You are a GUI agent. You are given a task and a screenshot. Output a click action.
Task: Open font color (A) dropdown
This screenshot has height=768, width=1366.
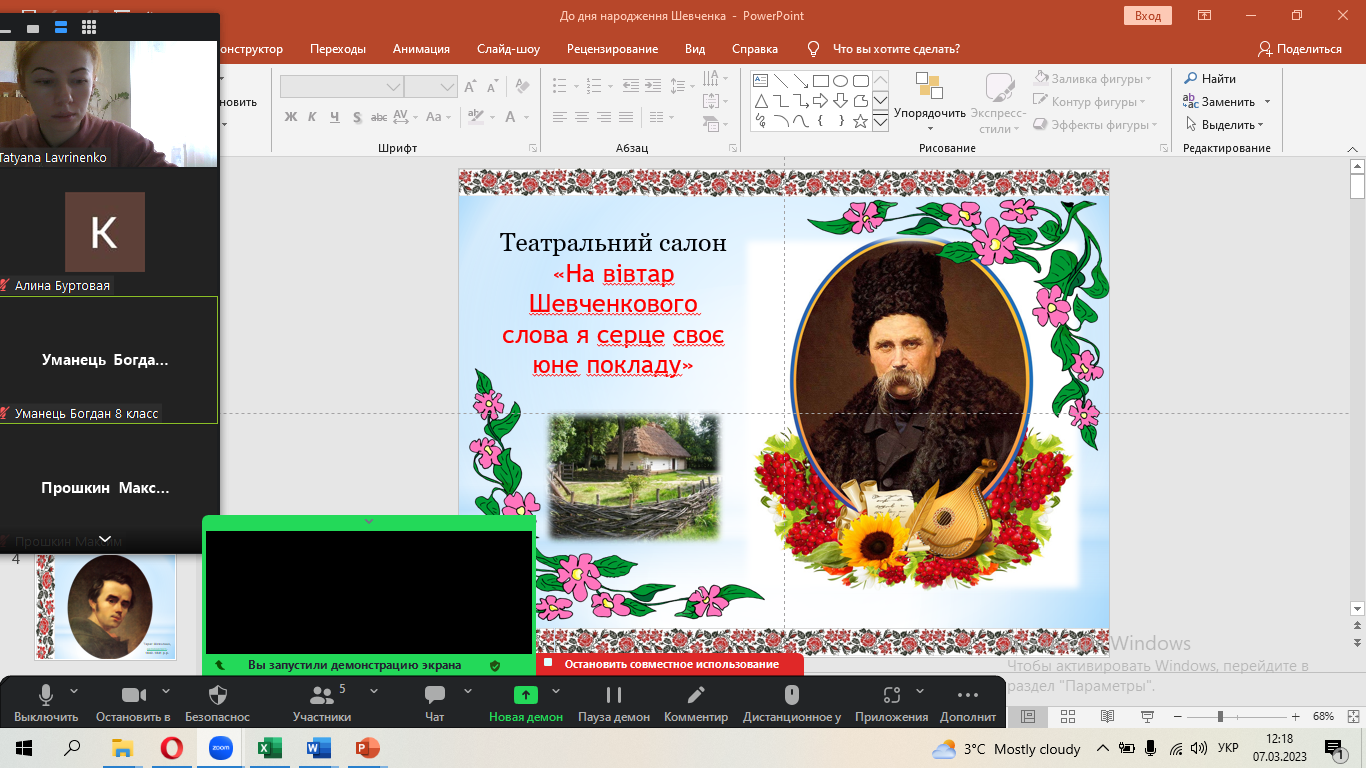pos(517,117)
